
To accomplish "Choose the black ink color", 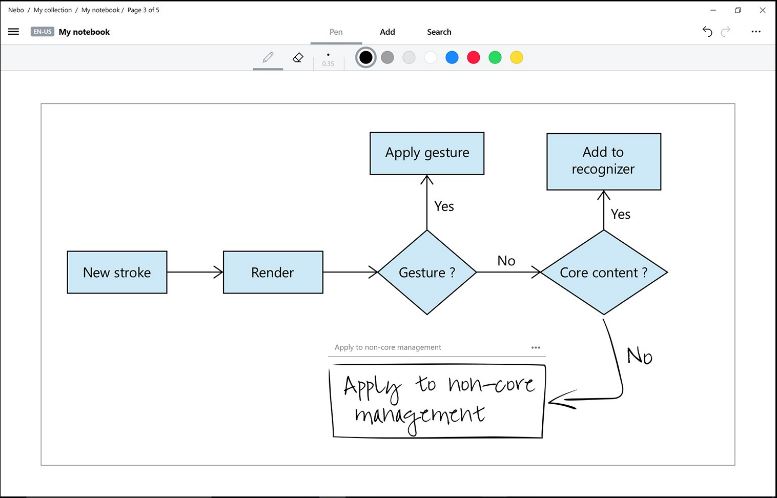I will (366, 57).
